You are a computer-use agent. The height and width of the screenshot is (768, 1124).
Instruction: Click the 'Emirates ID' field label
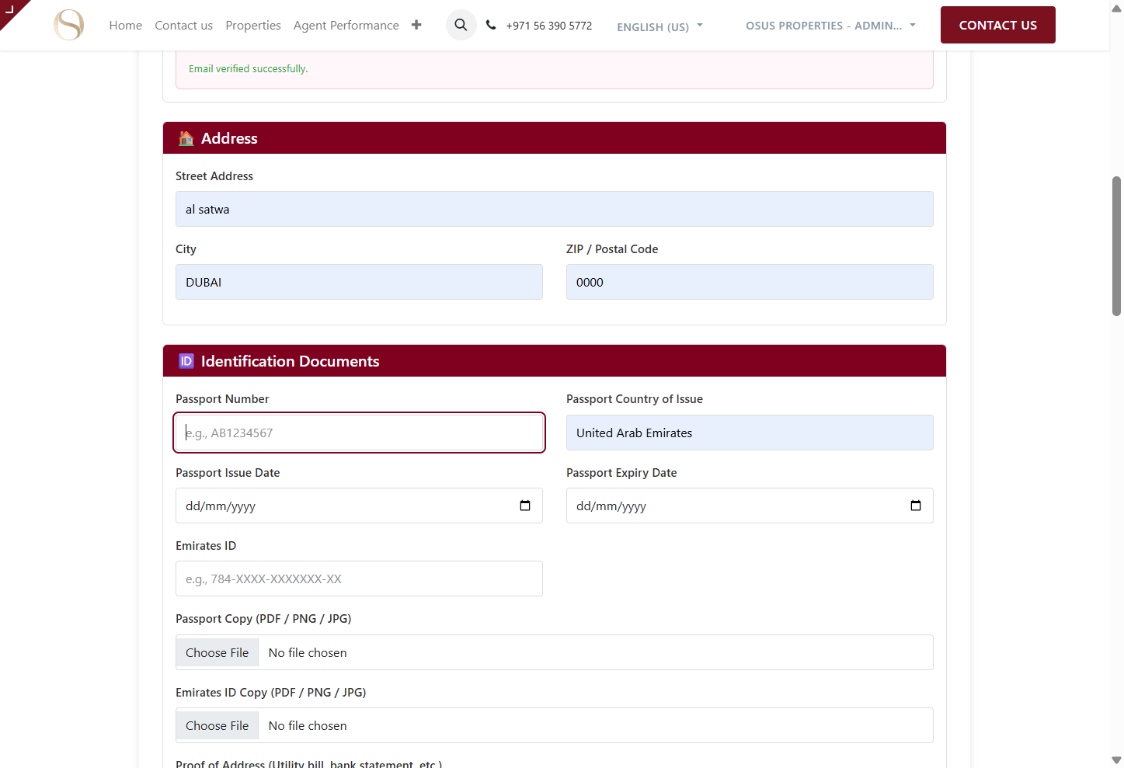(206, 546)
